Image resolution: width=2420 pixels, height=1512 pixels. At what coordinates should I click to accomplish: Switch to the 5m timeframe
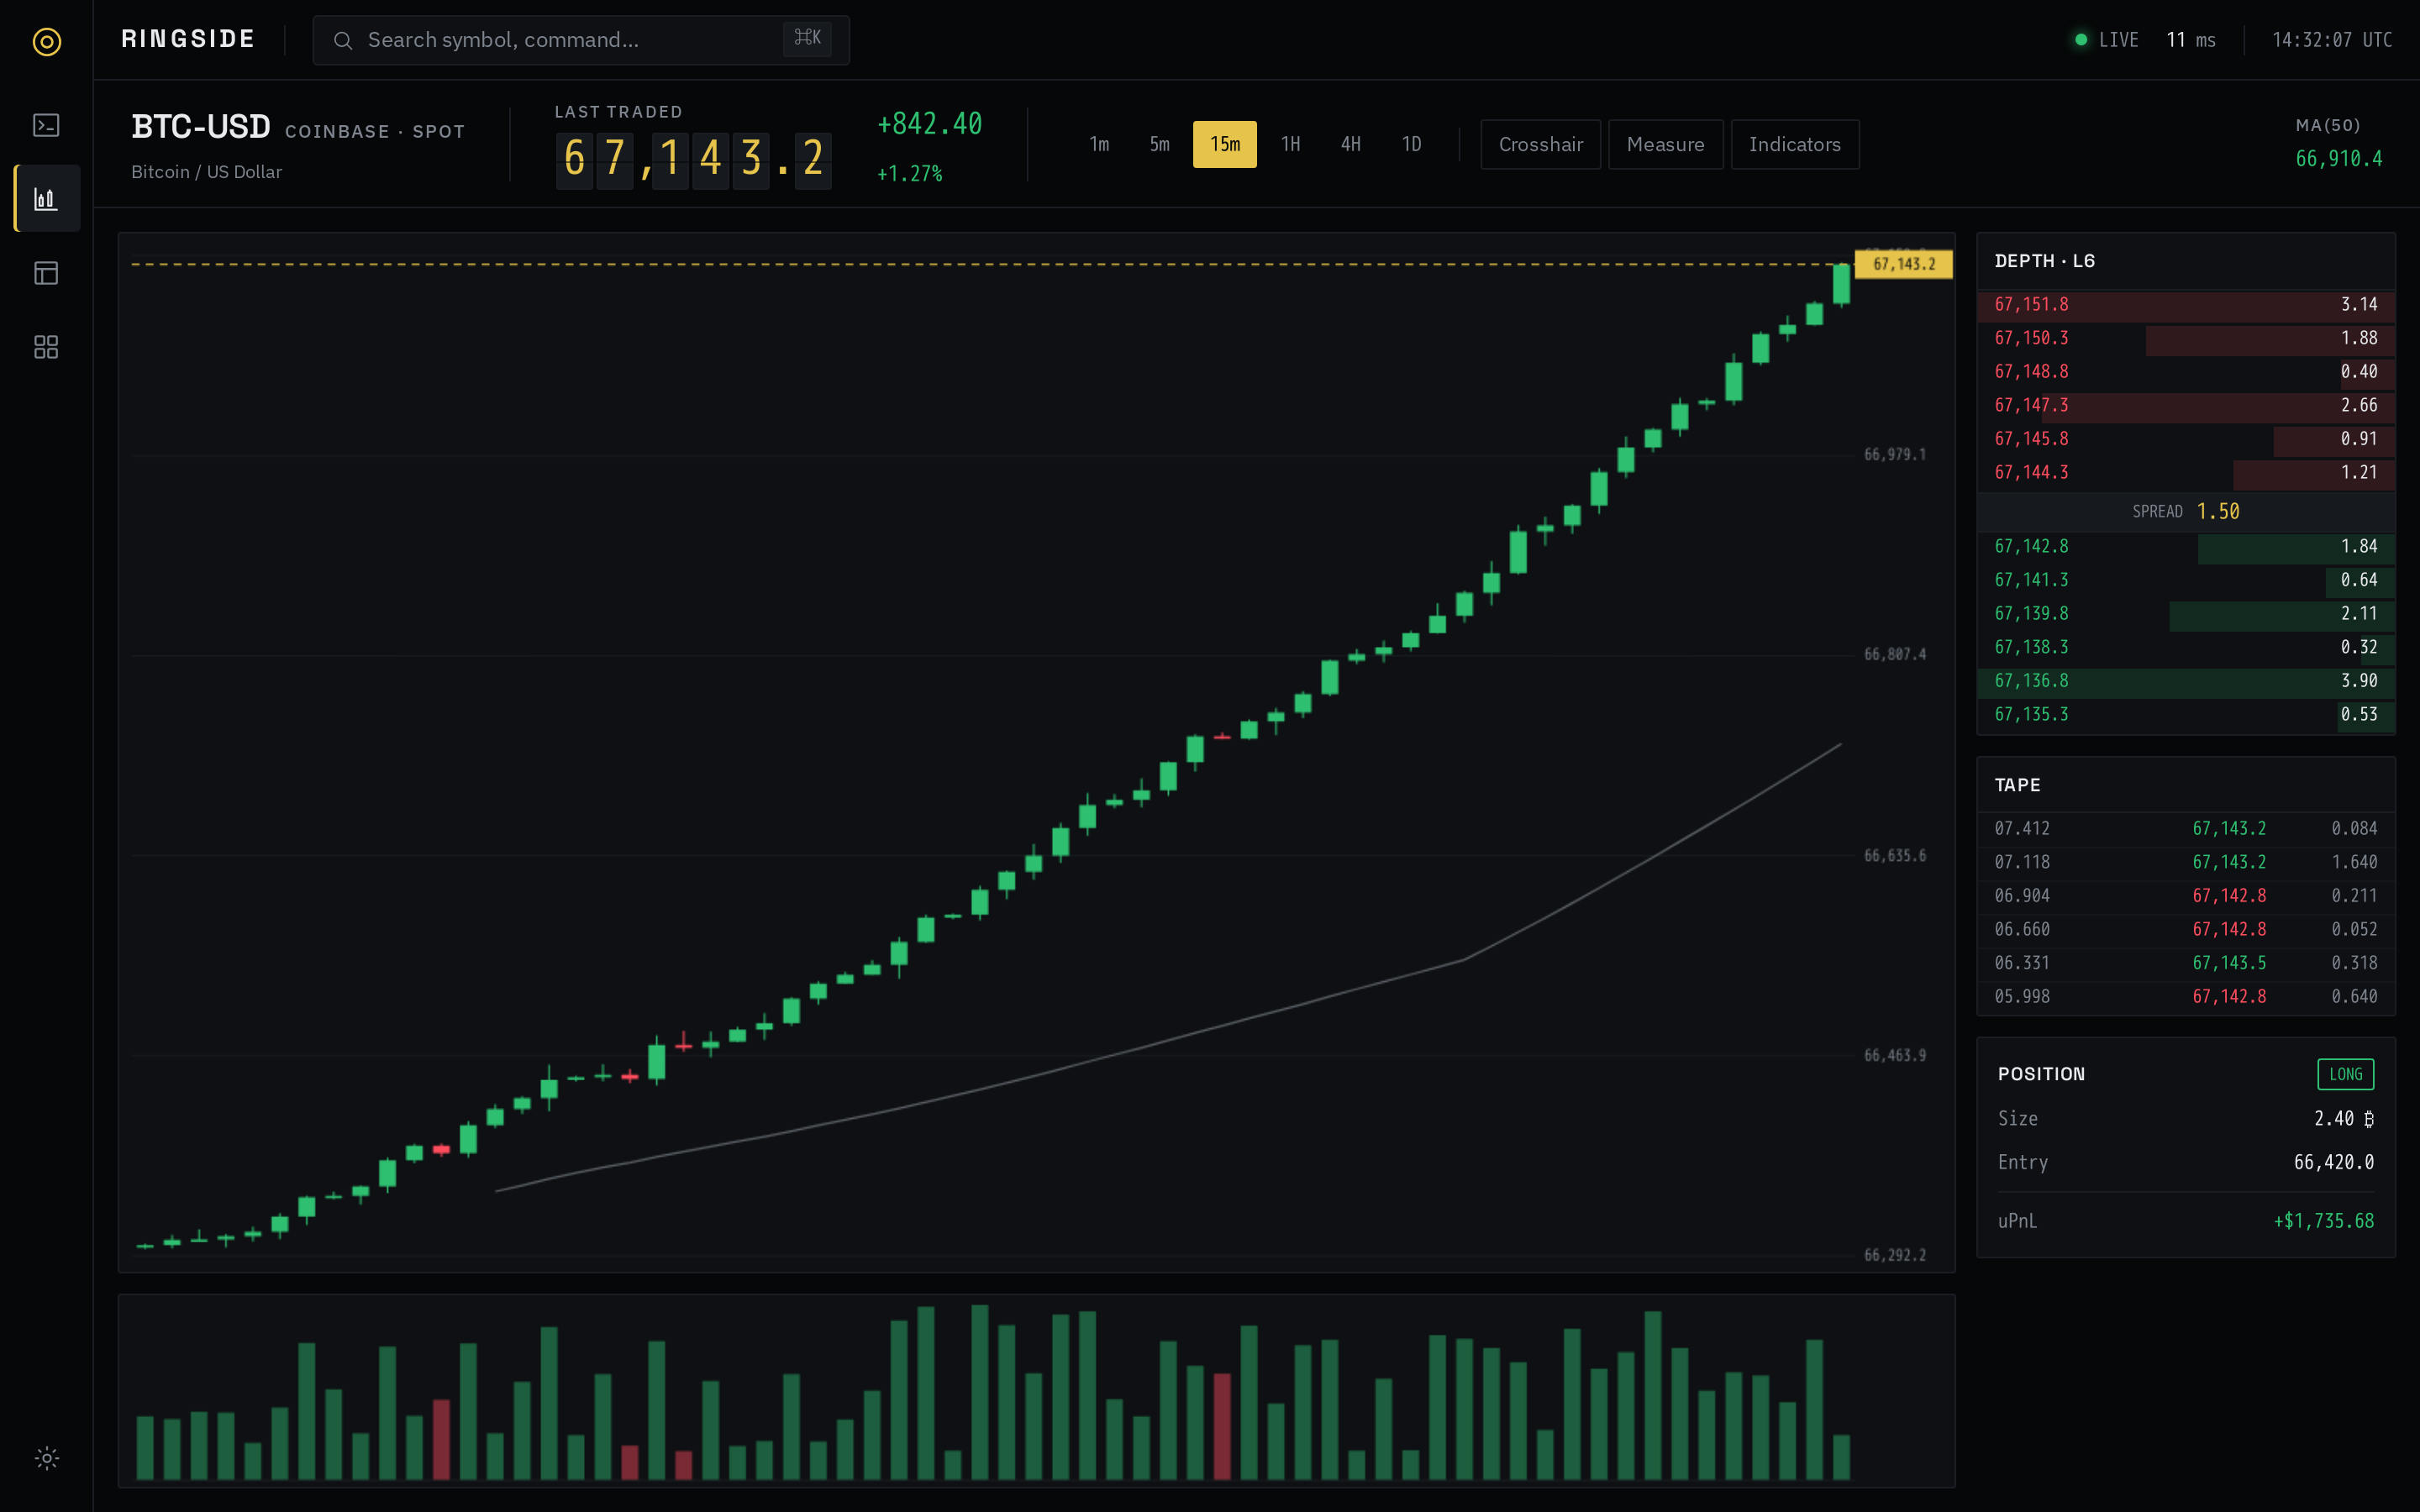pos(1159,144)
